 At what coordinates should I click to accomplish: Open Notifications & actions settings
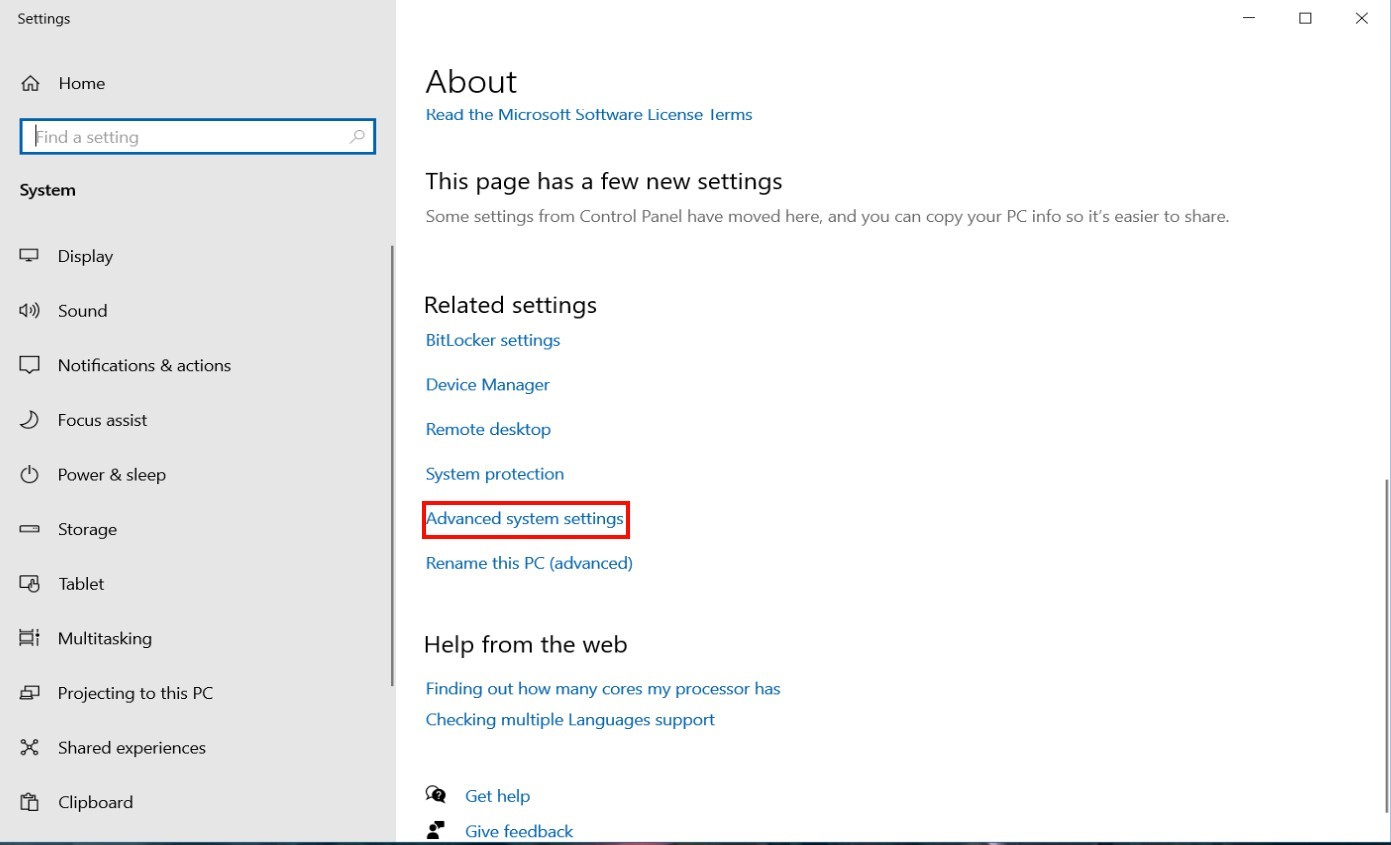pos(144,366)
